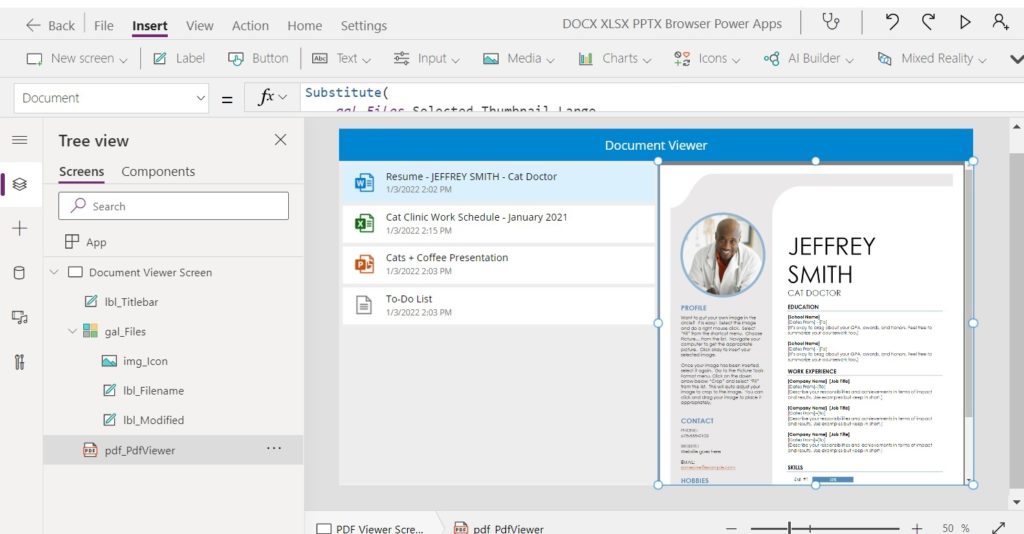Open the Data cylinder icon in the sidebar

pos(20,273)
